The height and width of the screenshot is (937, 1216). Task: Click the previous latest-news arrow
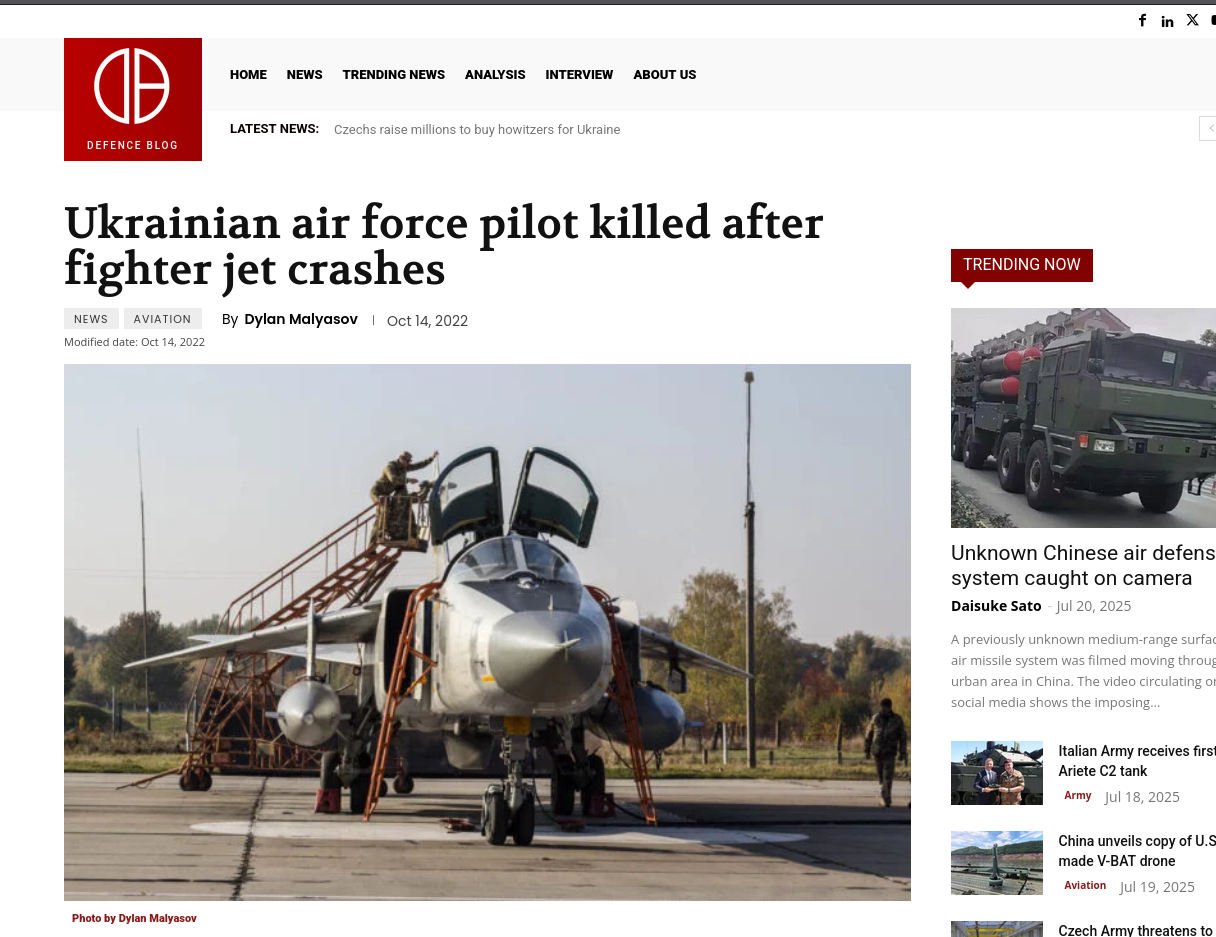coord(1209,128)
